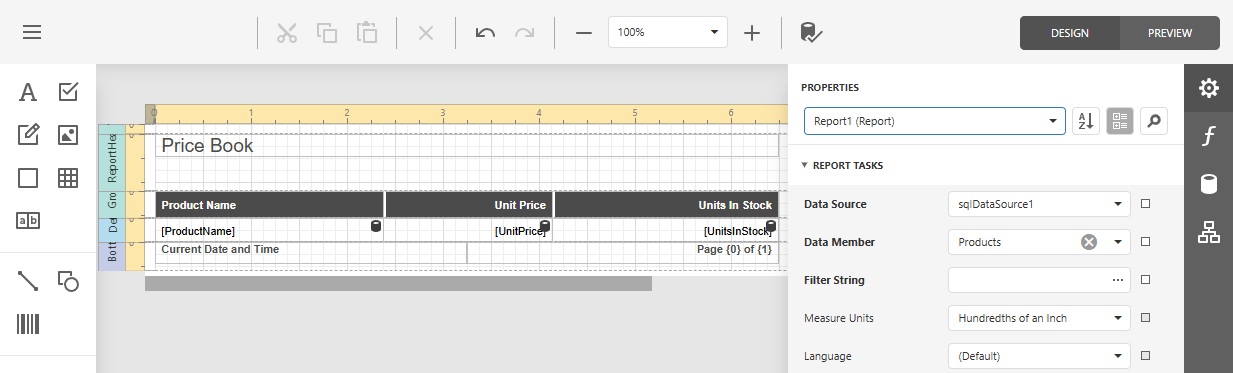Select the [UnitPrice] detail cell
The height and width of the screenshot is (373, 1233).
point(469,230)
